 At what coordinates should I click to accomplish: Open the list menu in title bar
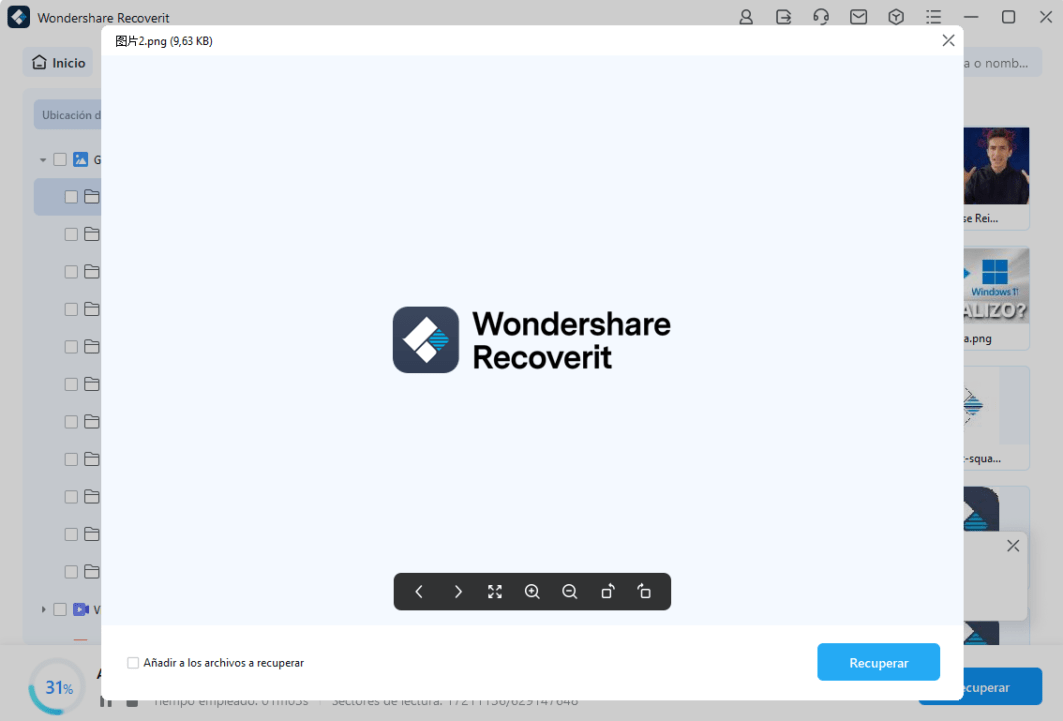click(933, 17)
